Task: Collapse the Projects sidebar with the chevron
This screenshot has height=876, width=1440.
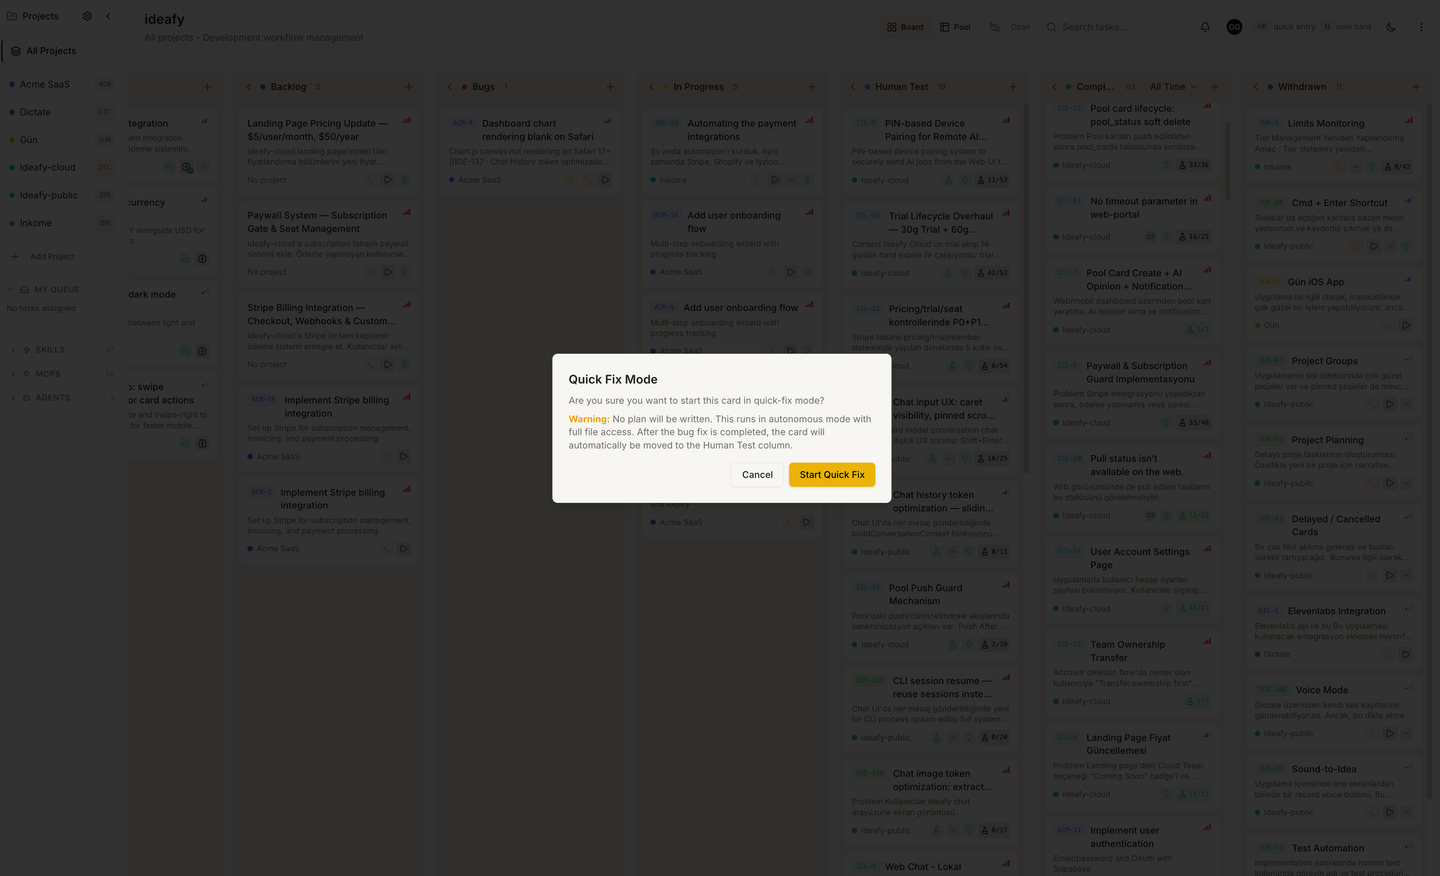Action: 108,16
